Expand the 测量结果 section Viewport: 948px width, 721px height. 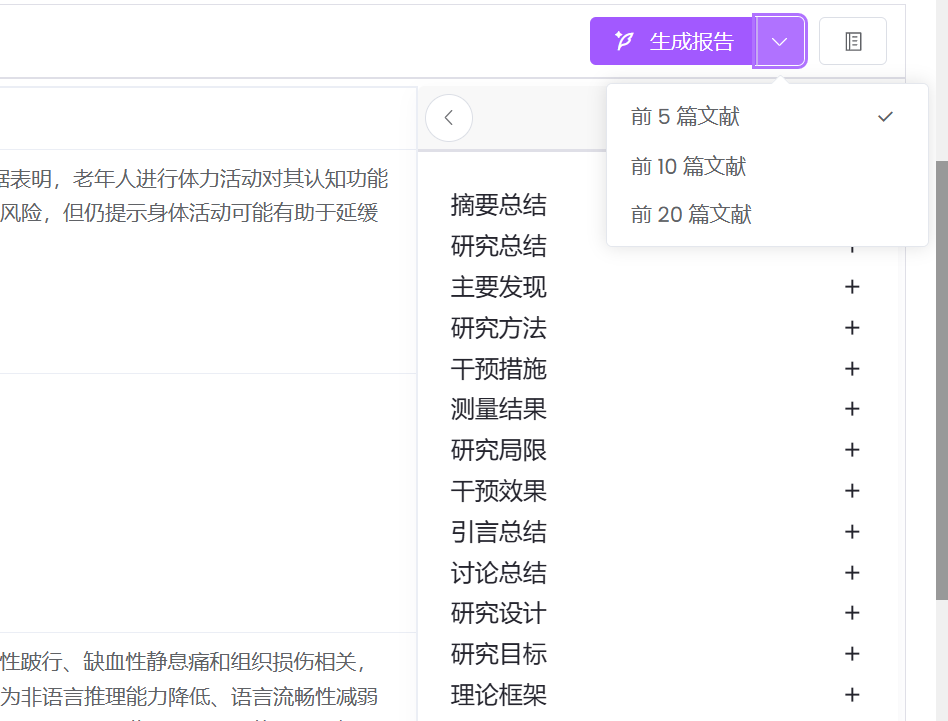click(851, 409)
